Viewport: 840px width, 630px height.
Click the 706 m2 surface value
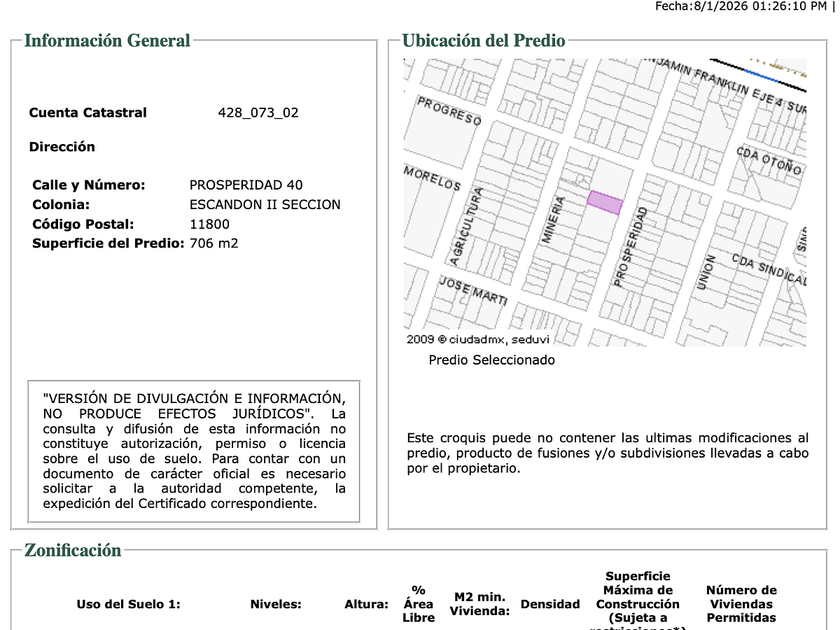click(x=214, y=243)
